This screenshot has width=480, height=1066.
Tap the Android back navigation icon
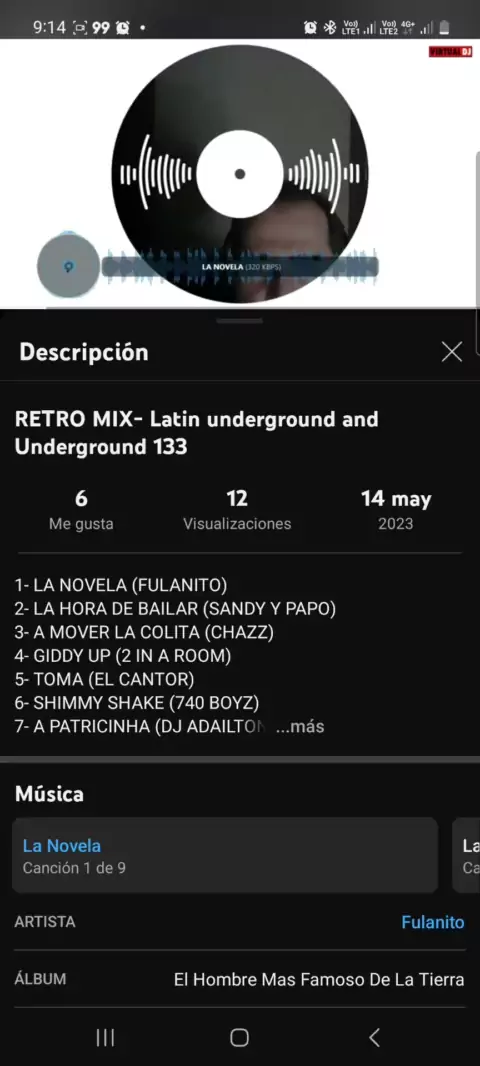click(374, 1037)
